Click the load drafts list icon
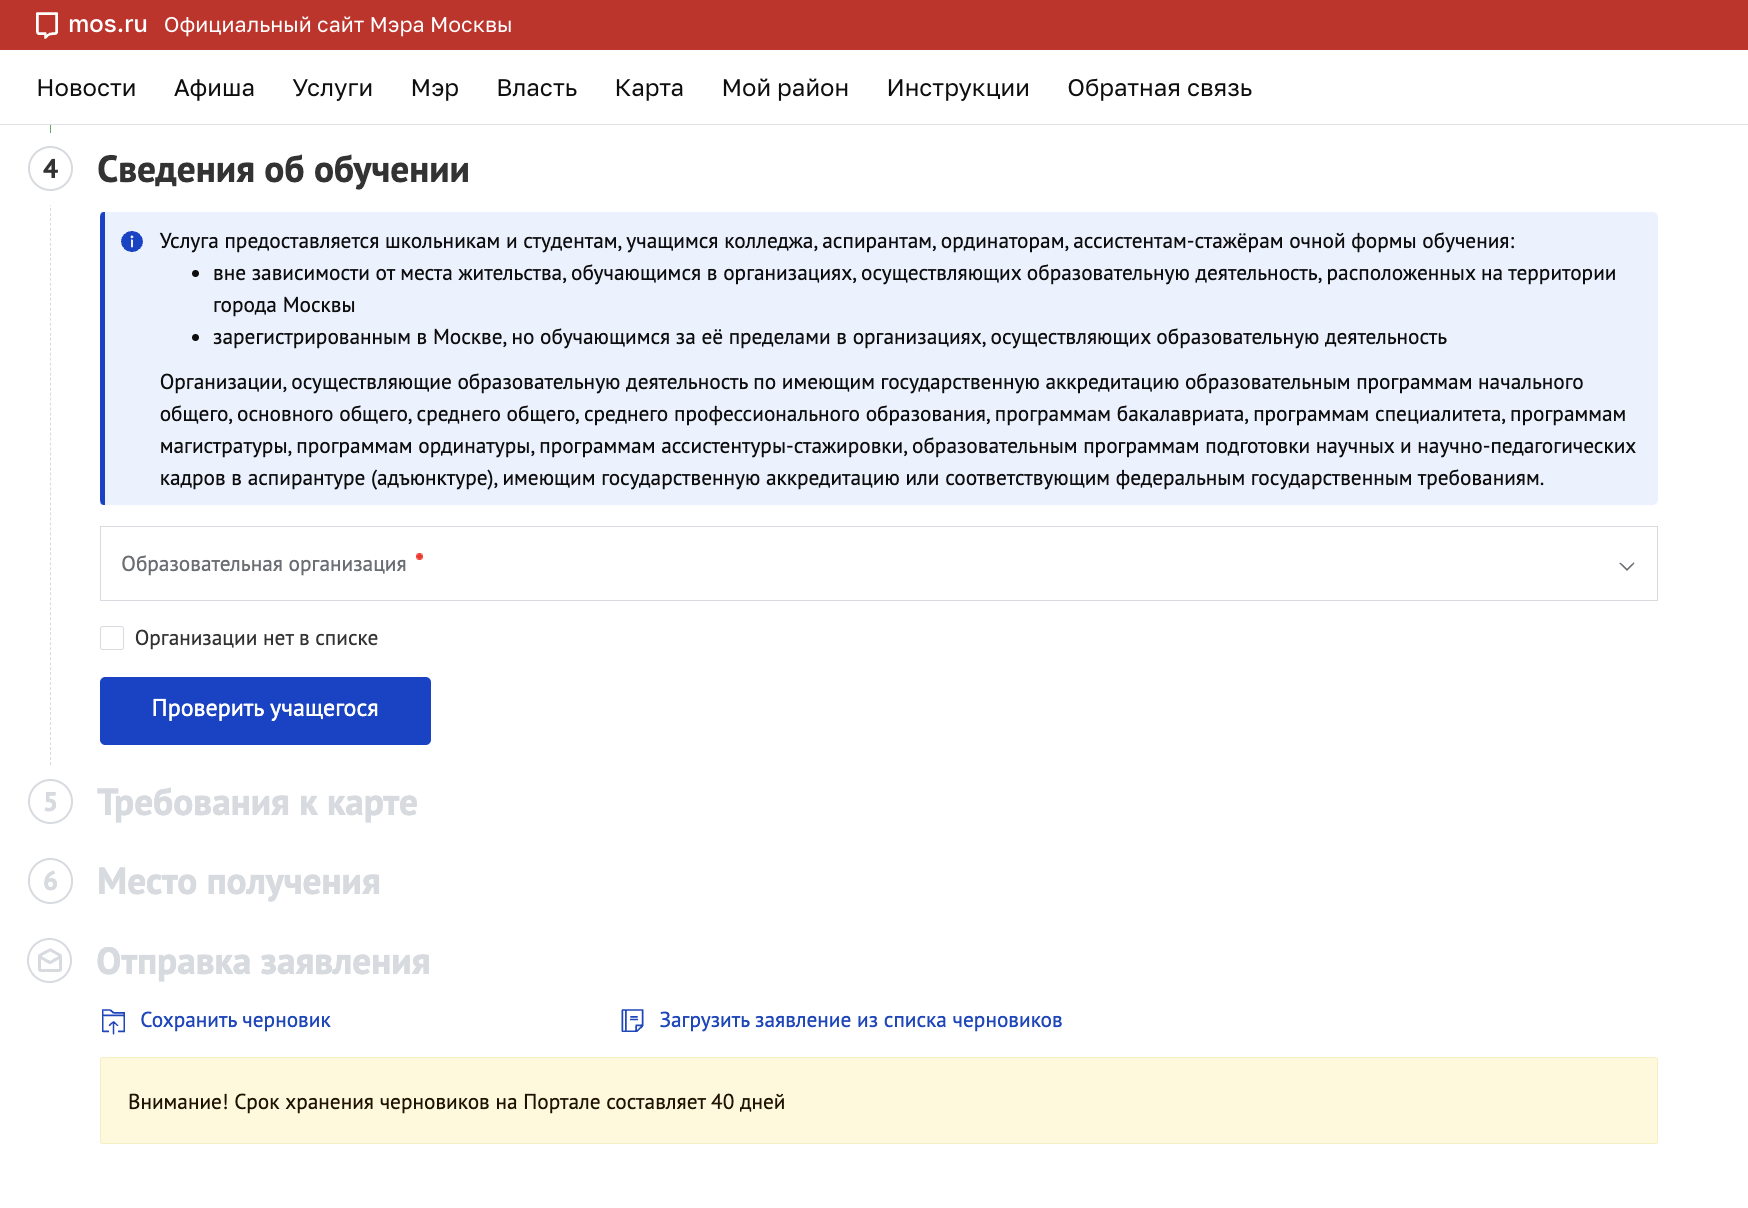This screenshot has width=1748, height=1208. [x=632, y=1020]
